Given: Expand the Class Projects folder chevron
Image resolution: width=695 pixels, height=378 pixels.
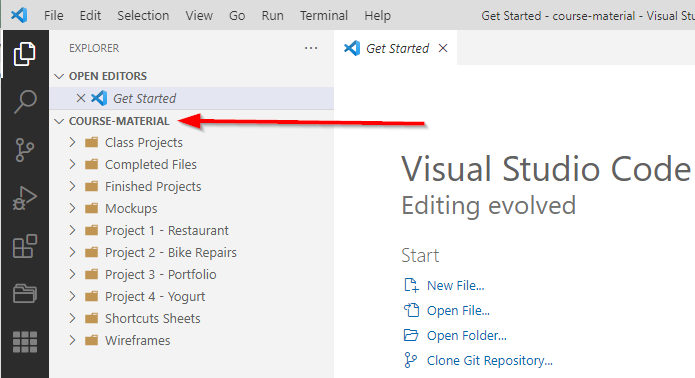Looking at the screenshot, I should coord(72,142).
